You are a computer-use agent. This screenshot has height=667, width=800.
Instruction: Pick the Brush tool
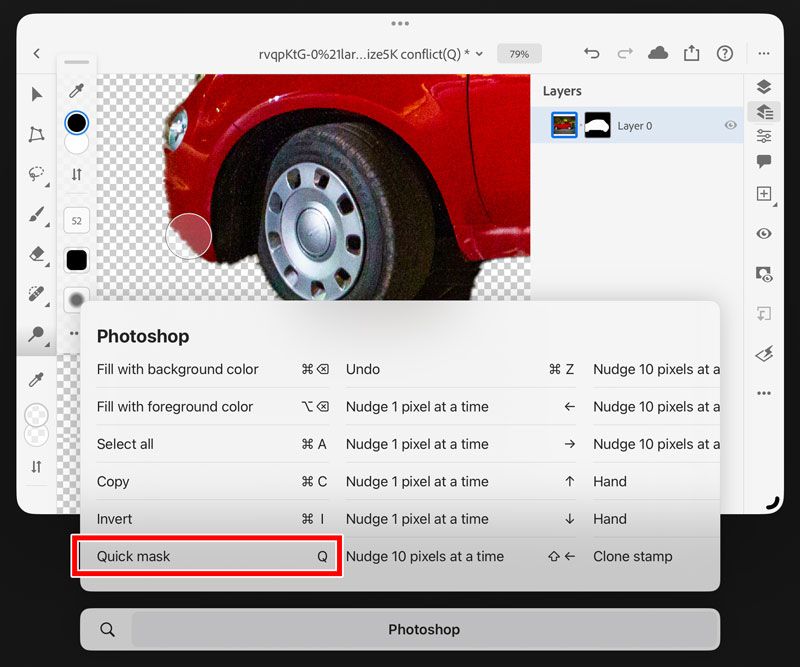click(37, 214)
